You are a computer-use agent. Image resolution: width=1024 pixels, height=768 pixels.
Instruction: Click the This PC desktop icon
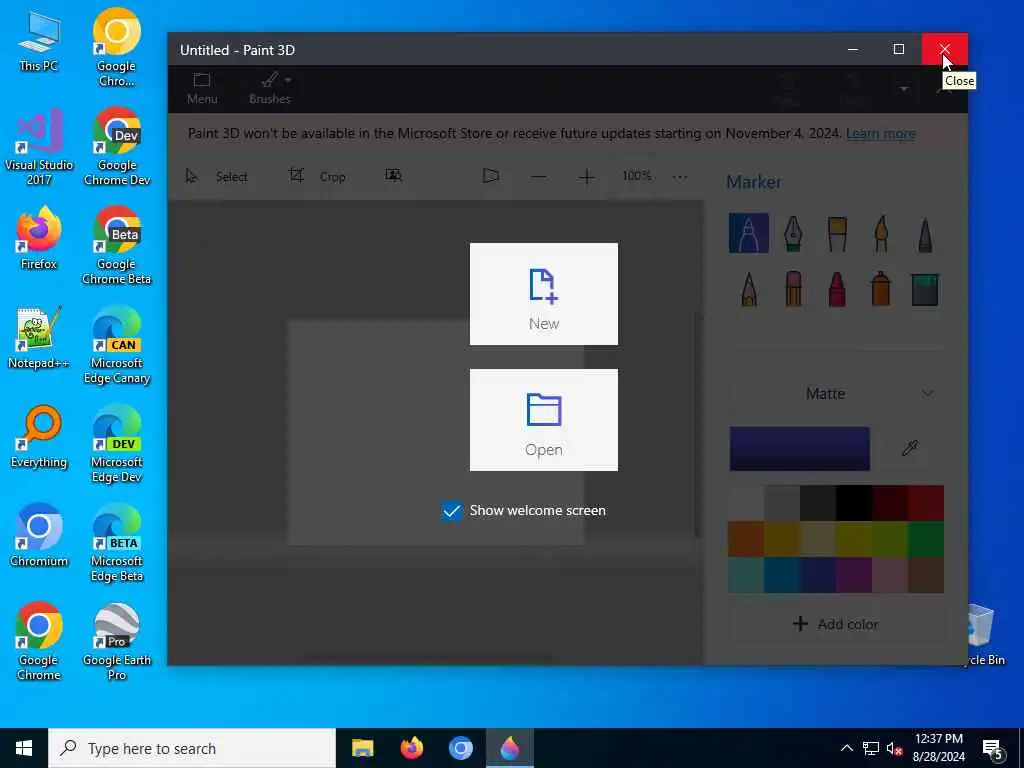coord(39,41)
